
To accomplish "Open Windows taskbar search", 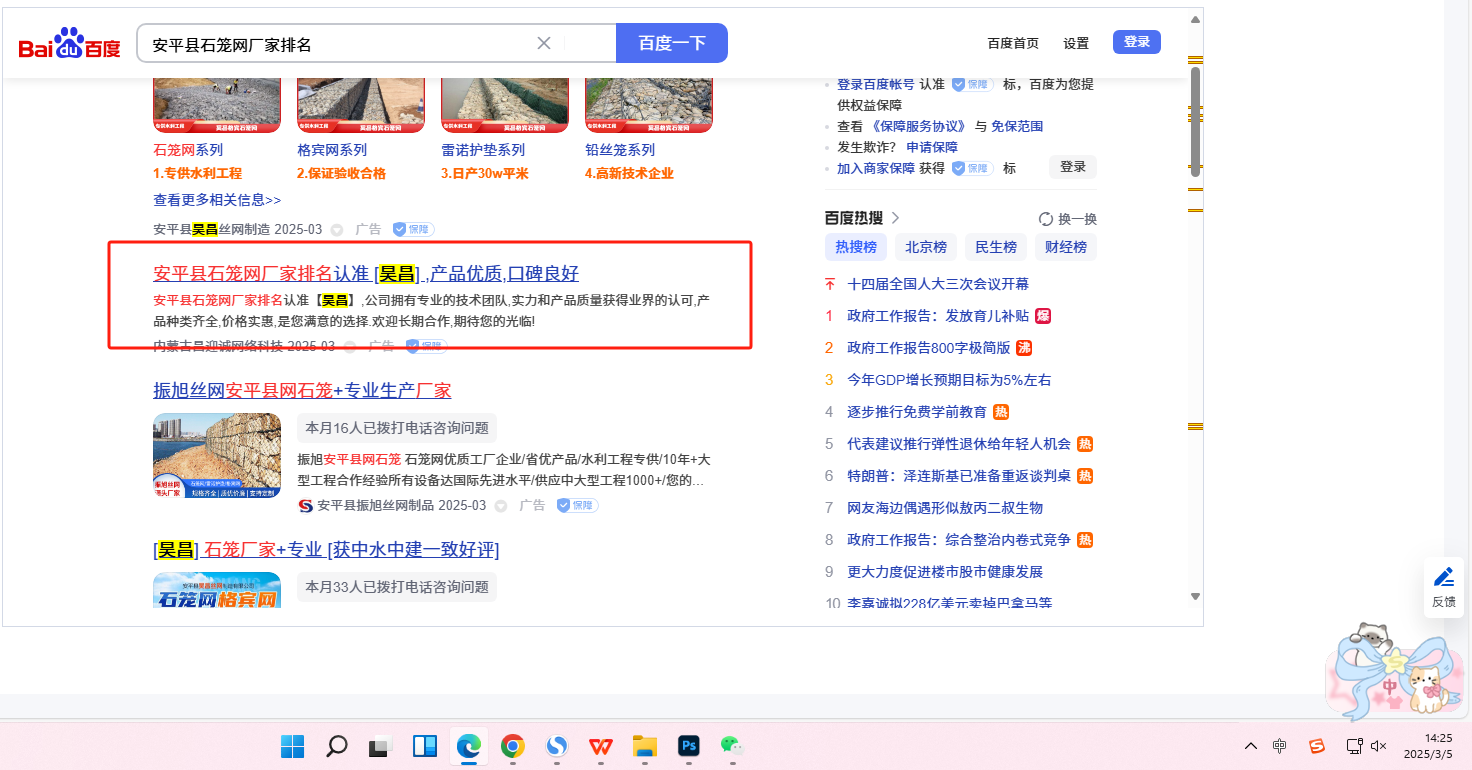I will 337,746.
